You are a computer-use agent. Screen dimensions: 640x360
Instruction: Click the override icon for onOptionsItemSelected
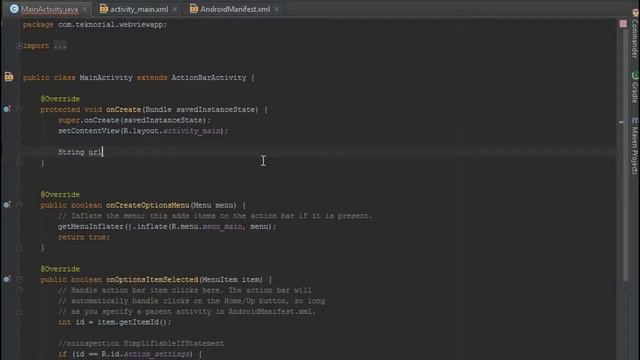click(7, 279)
